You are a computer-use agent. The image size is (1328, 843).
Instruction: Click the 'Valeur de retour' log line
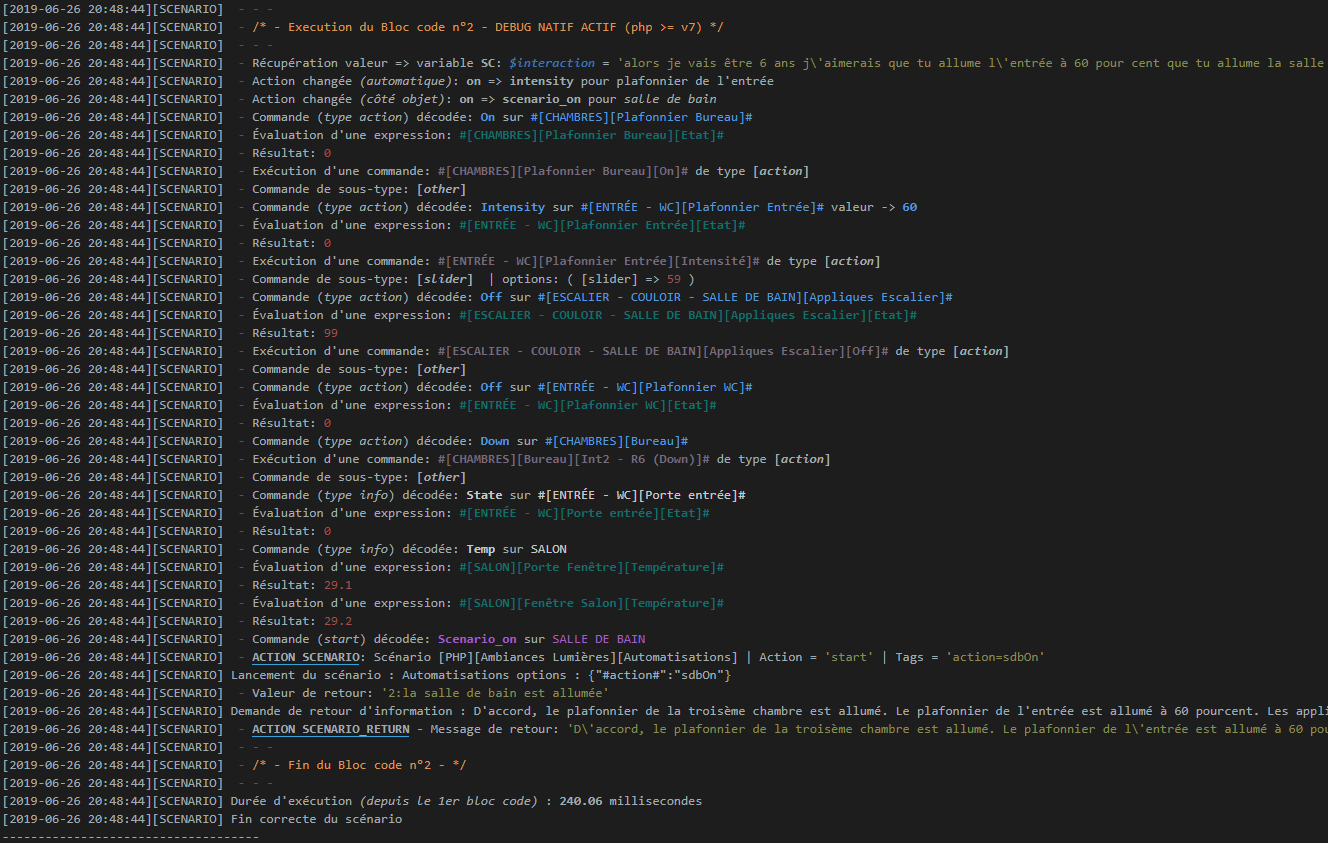point(430,693)
